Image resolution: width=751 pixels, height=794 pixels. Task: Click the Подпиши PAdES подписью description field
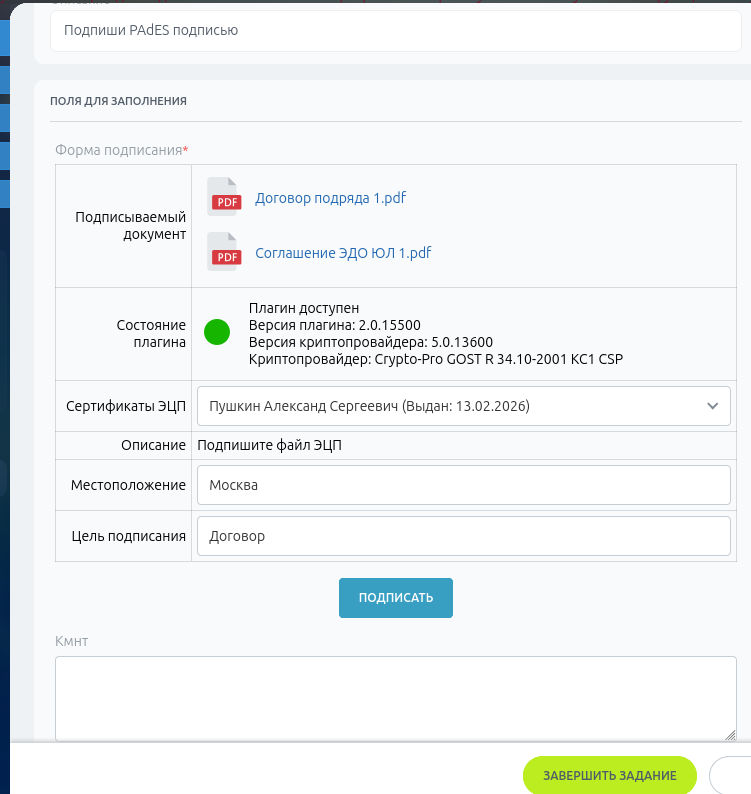tap(396, 30)
